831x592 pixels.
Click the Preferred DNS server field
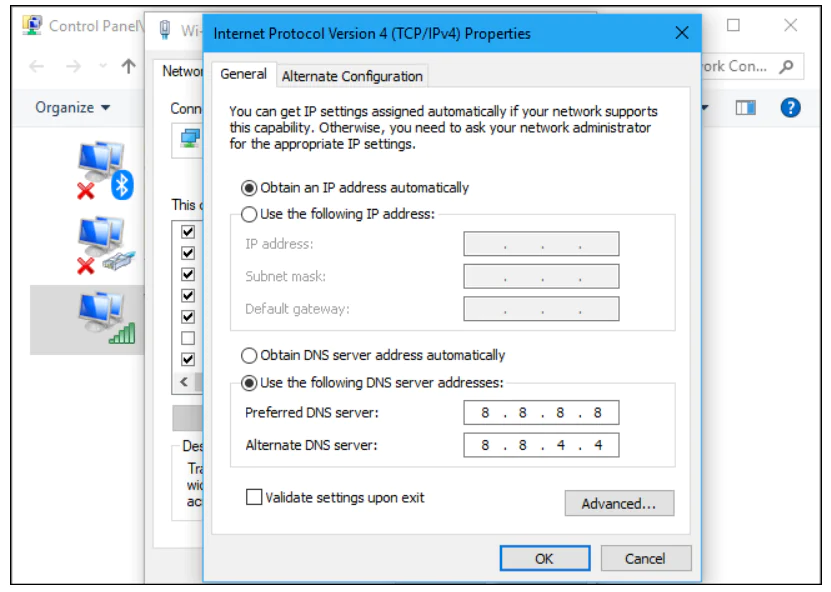tap(541, 413)
